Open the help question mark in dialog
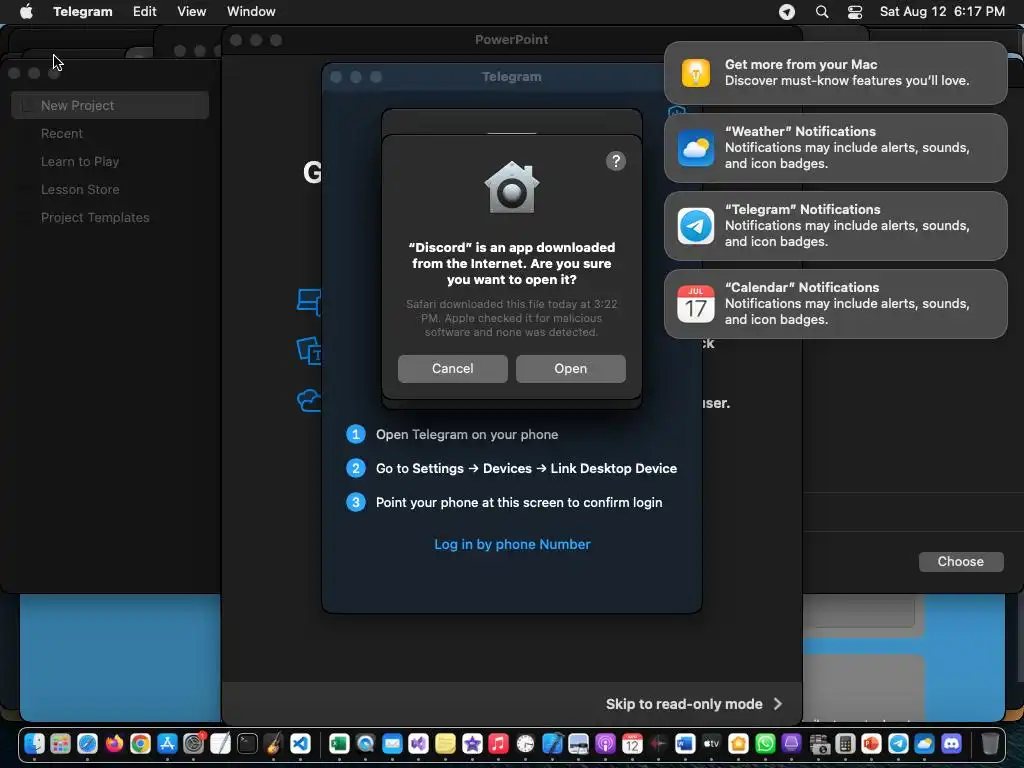This screenshot has width=1024, height=768. click(x=615, y=161)
